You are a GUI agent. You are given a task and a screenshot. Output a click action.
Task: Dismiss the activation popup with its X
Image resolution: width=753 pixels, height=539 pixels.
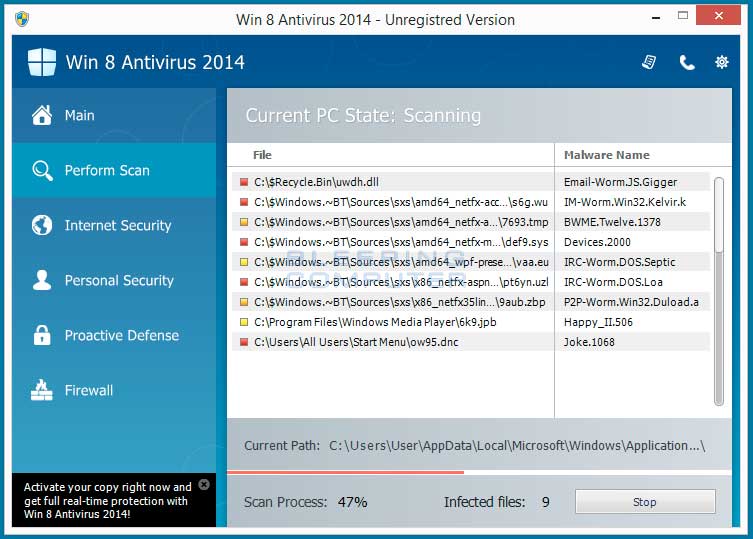[x=204, y=484]
